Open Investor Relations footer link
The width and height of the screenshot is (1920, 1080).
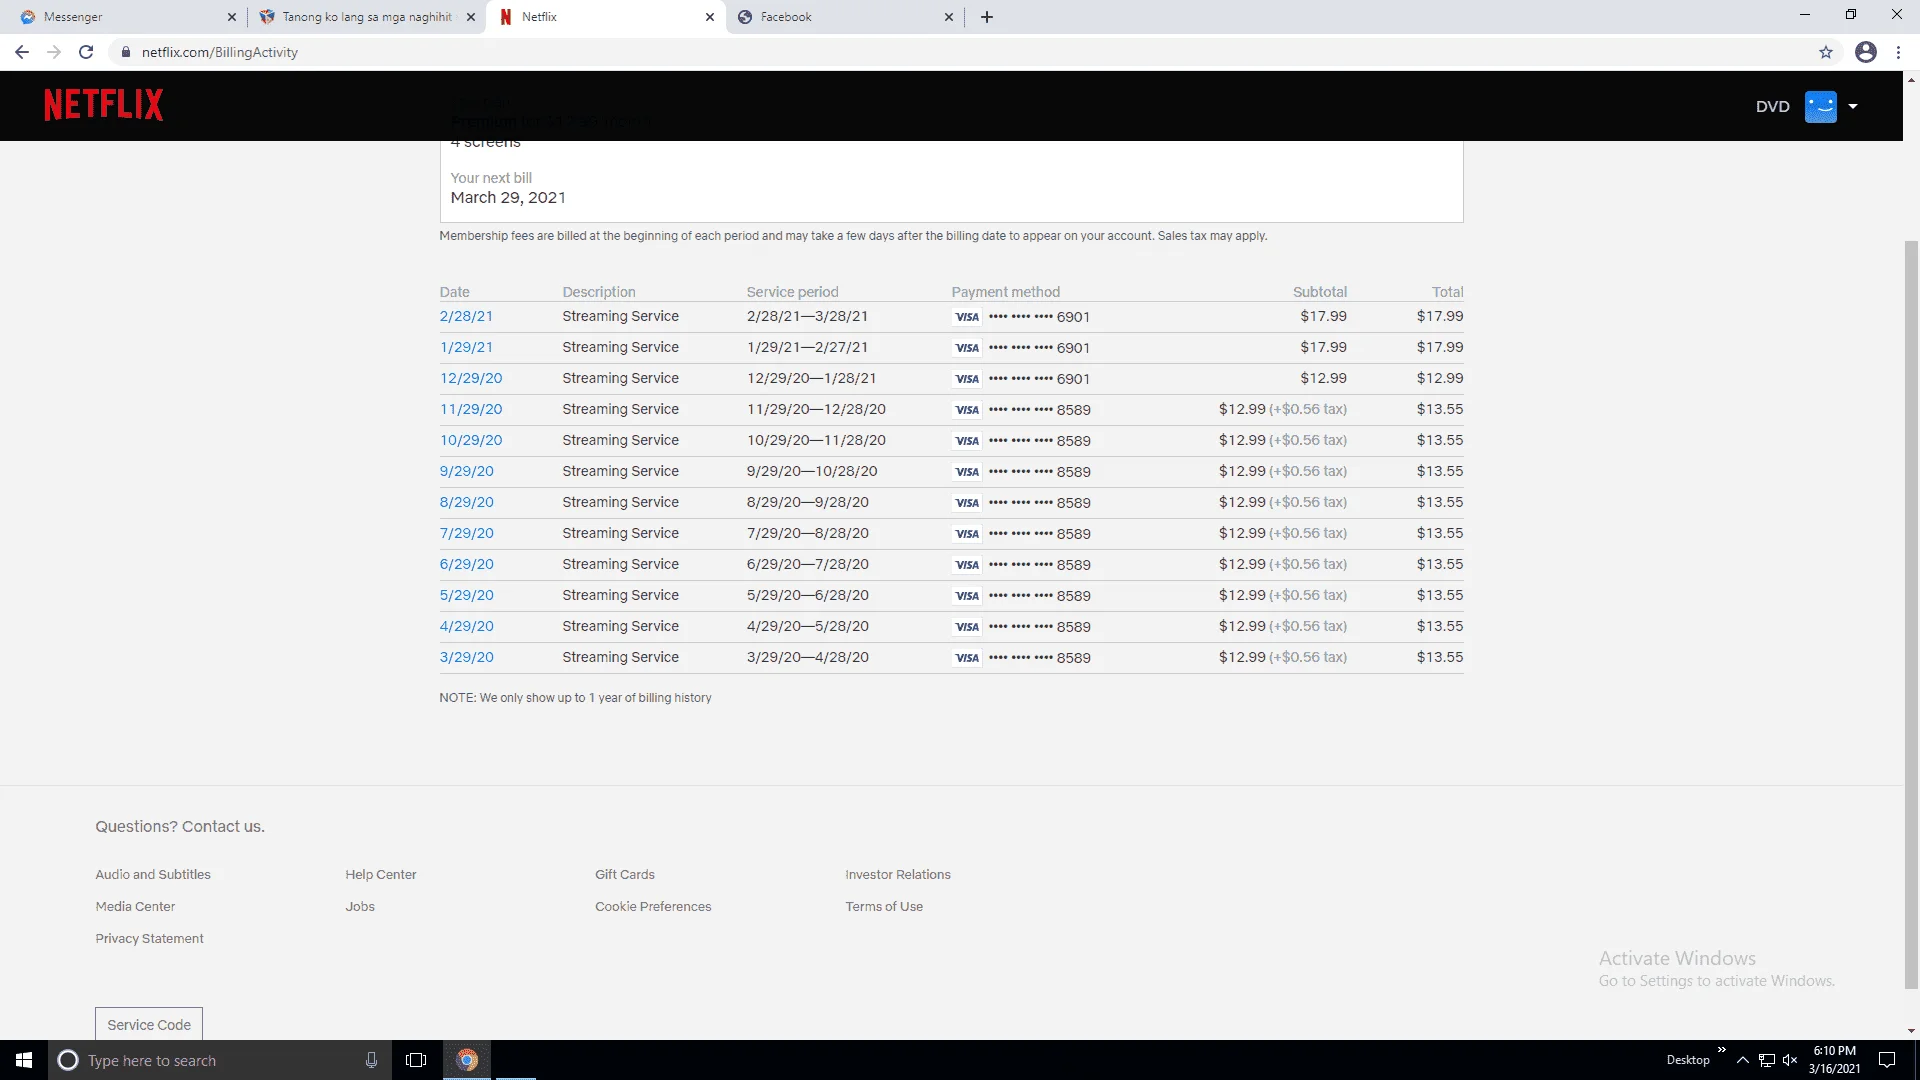(x=898, y=875)
